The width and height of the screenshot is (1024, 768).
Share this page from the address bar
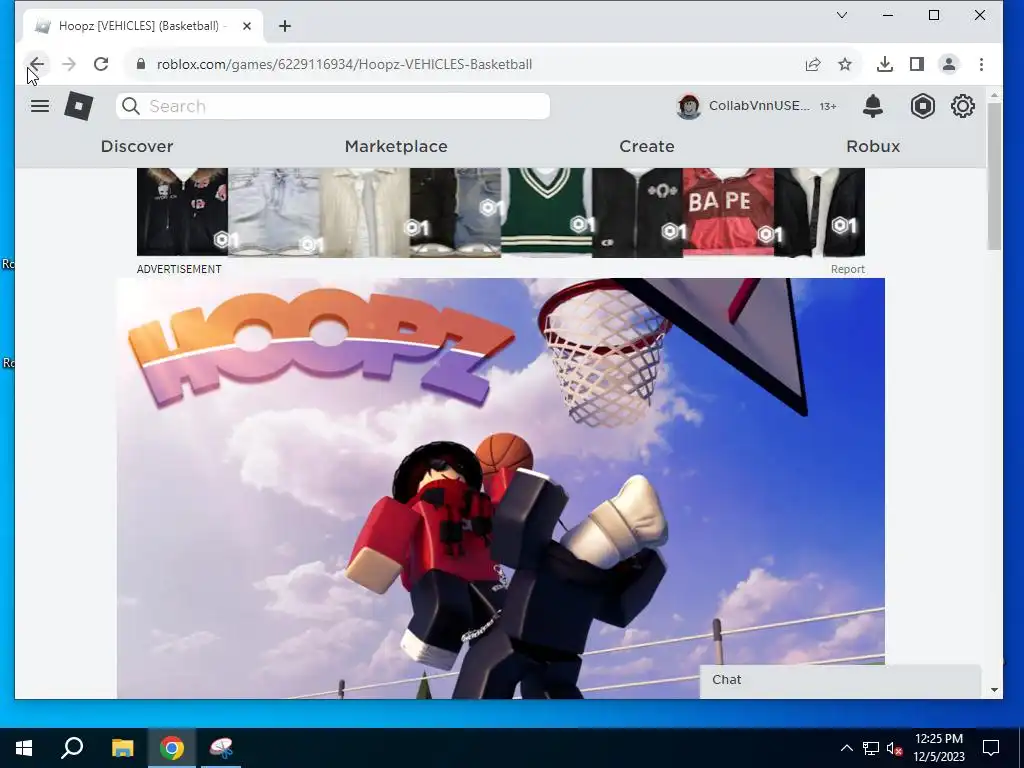812,64
